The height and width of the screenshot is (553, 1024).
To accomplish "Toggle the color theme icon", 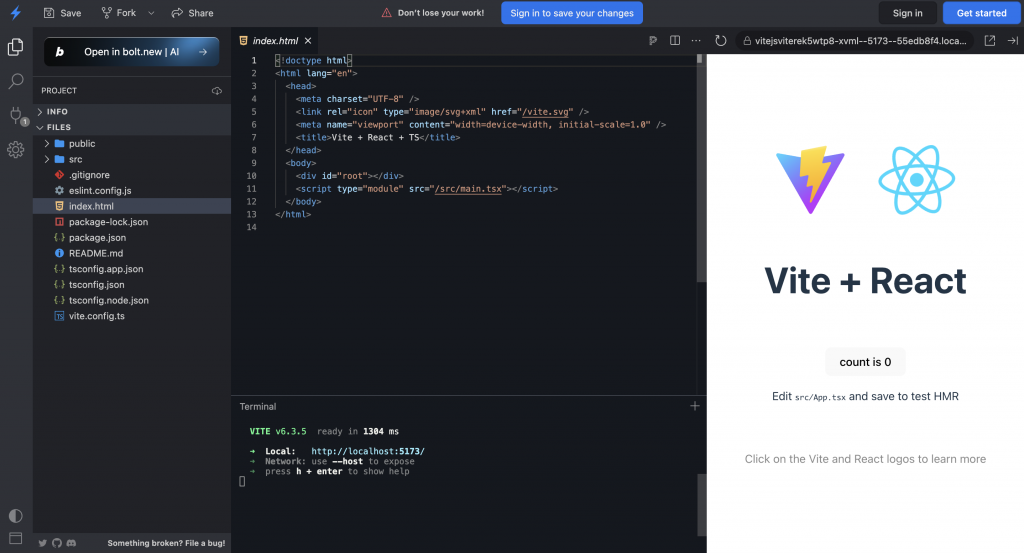I will (16, 516).
